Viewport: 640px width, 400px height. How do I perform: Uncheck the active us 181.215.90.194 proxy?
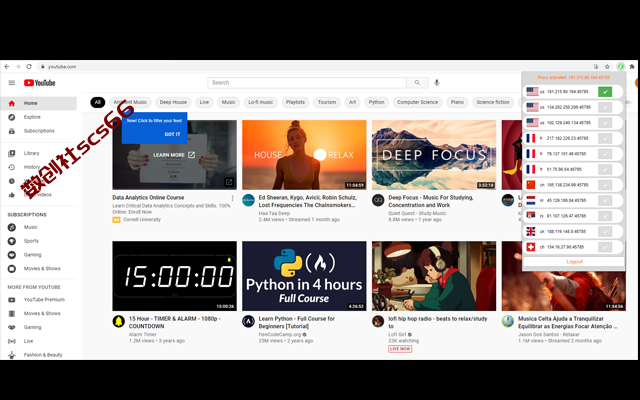[605, 92]
